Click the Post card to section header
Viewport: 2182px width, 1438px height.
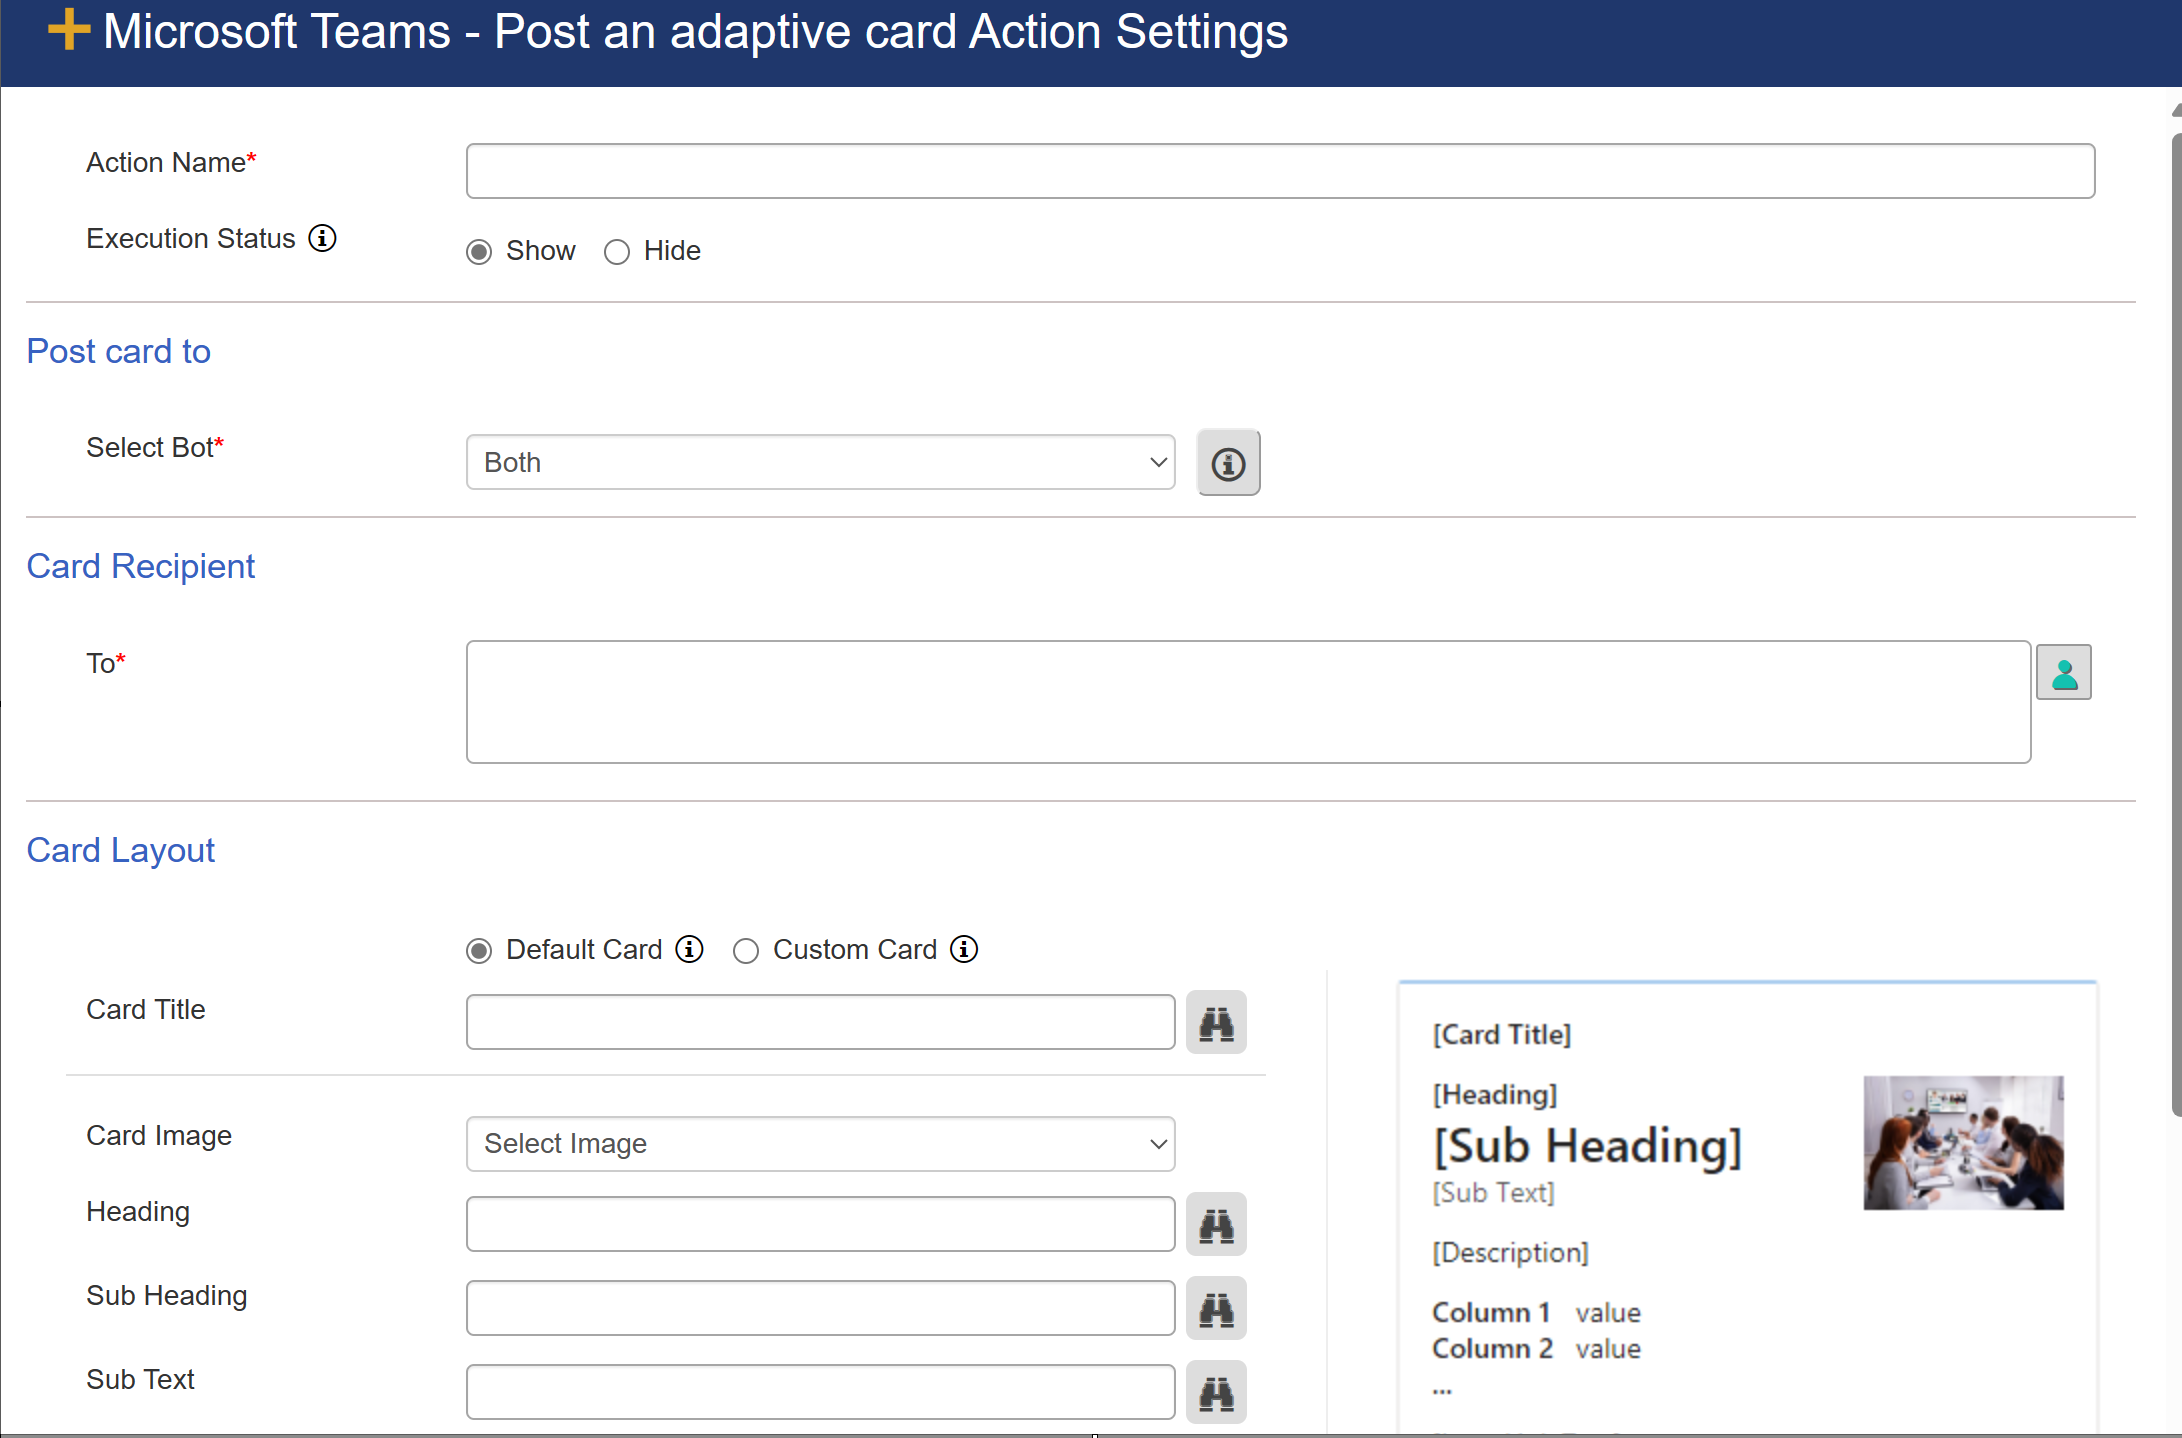click(x=120, y=350)
